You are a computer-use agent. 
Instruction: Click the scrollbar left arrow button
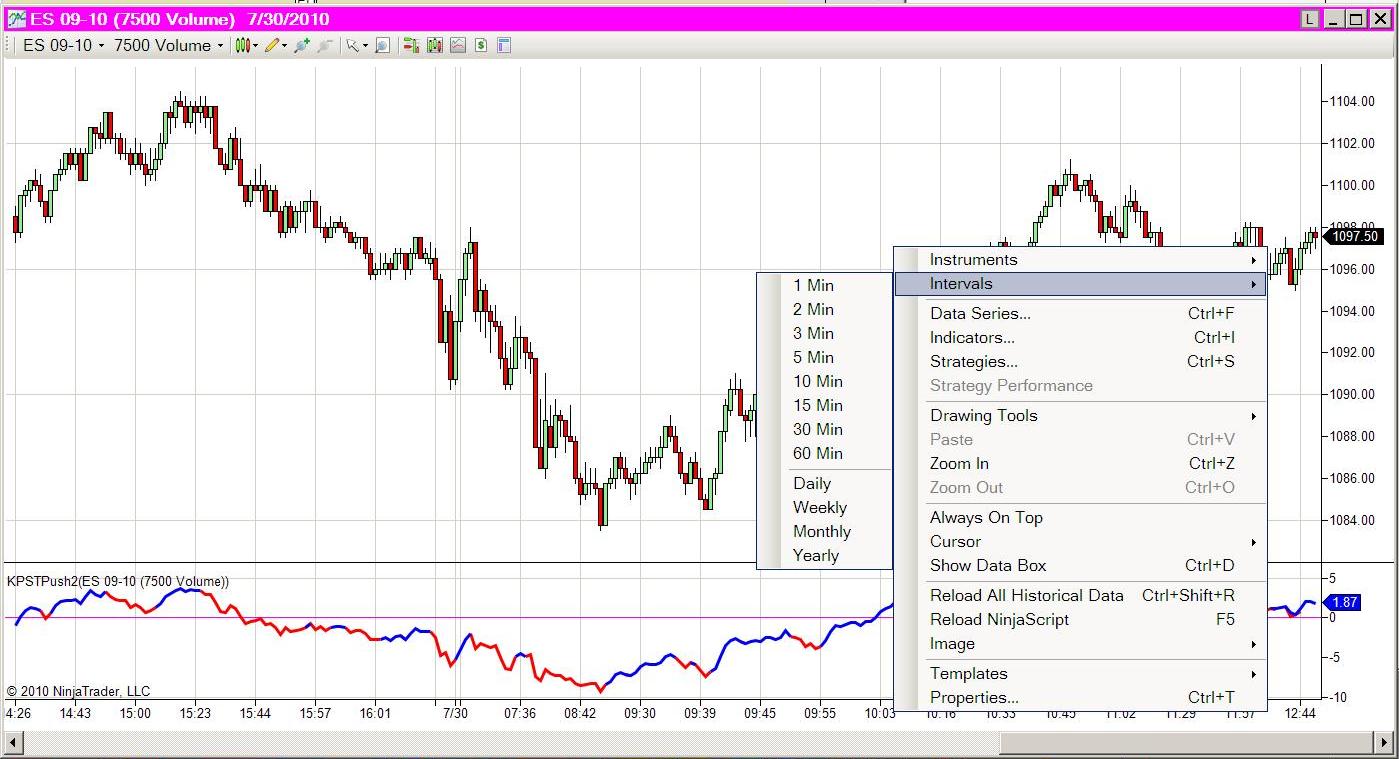pyautogui.click(x=14, y=743)
